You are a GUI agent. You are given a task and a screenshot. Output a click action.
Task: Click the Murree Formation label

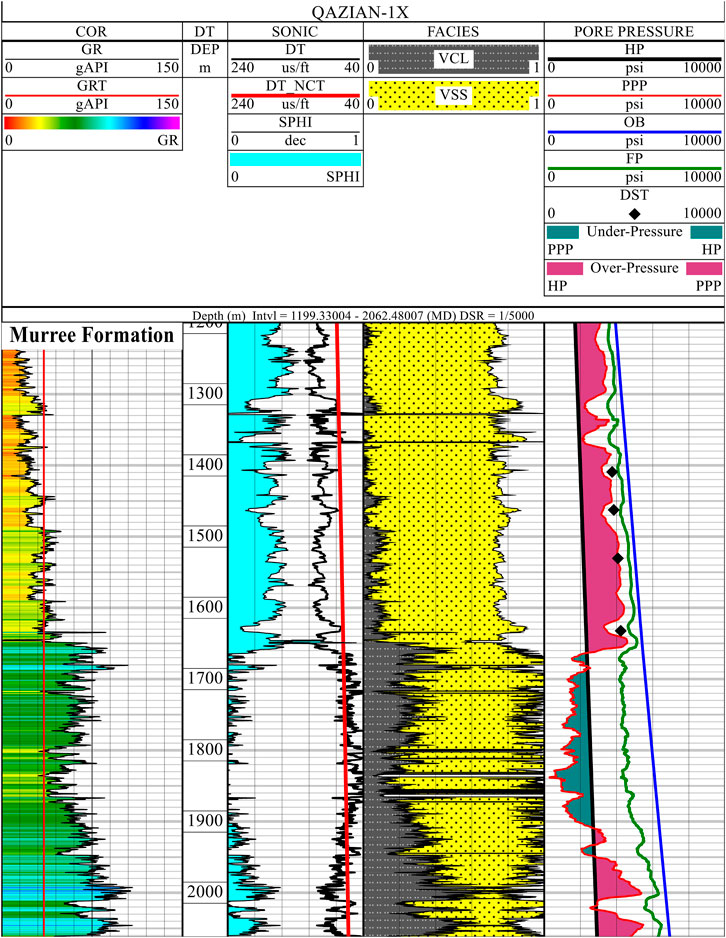point(91,335)
